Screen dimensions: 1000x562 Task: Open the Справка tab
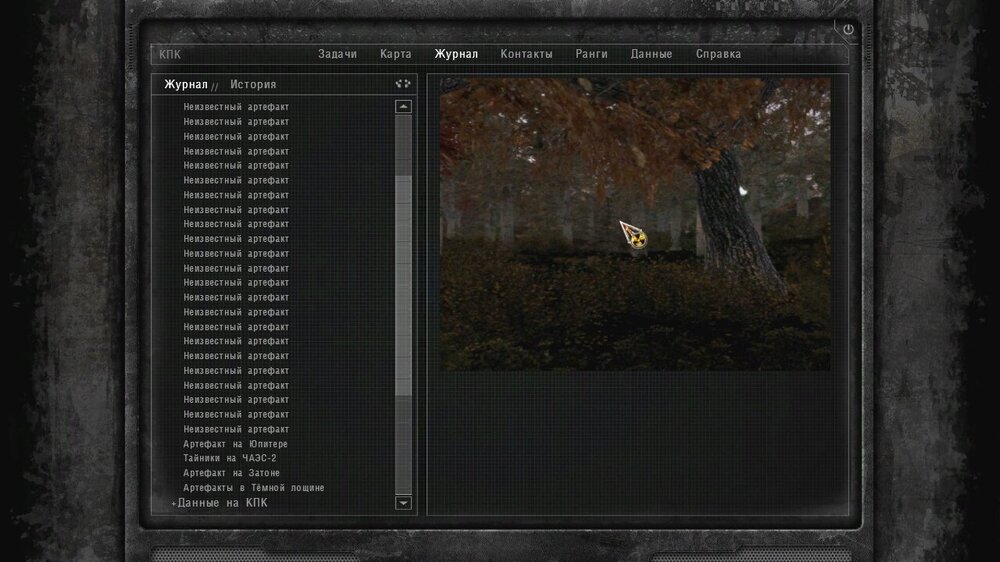718,54
